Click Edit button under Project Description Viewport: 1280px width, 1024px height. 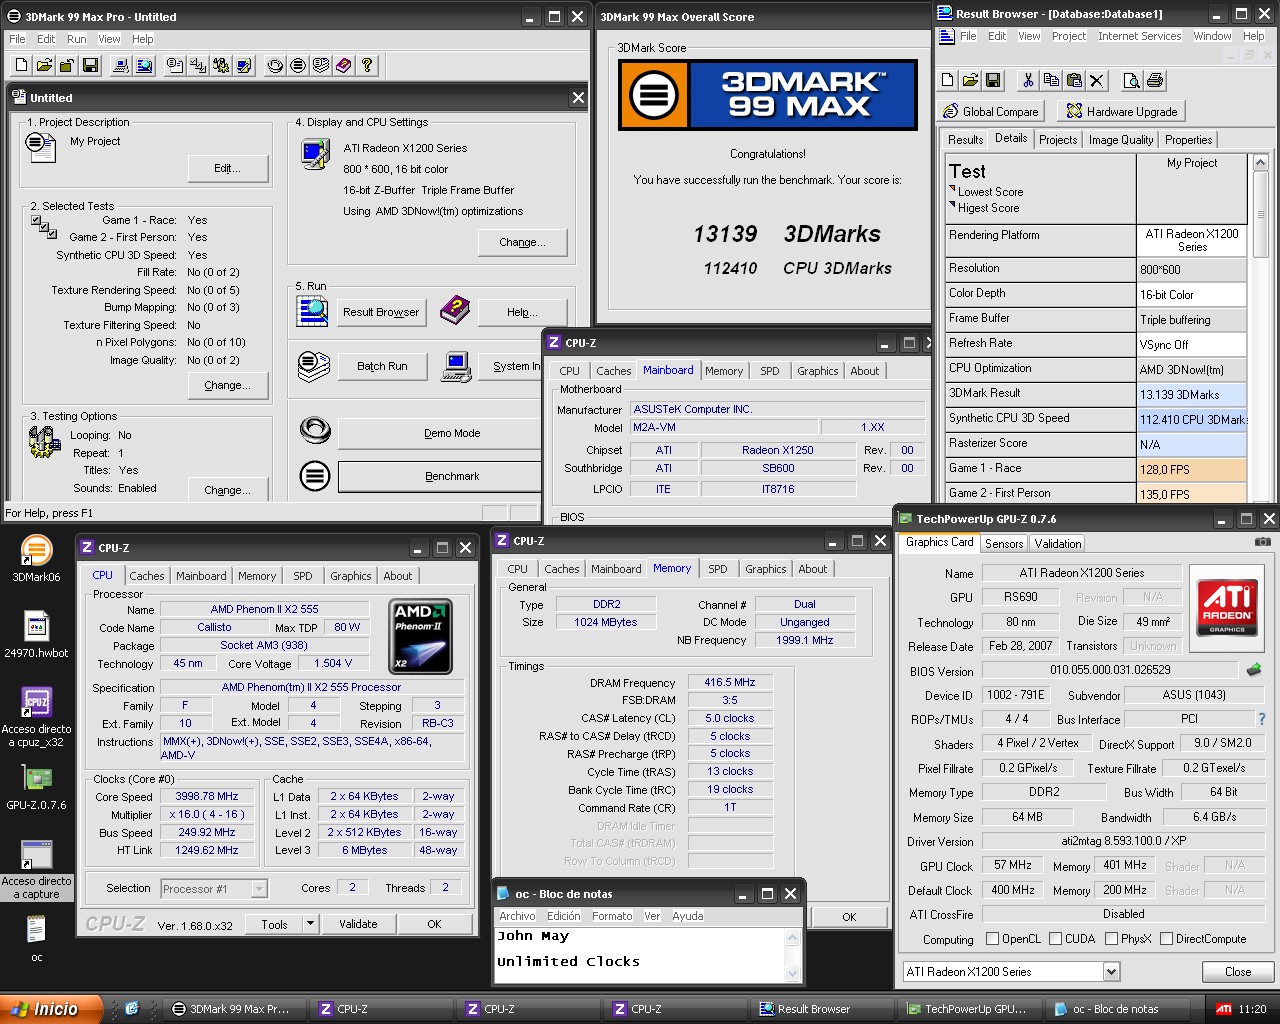click(228, 168)
